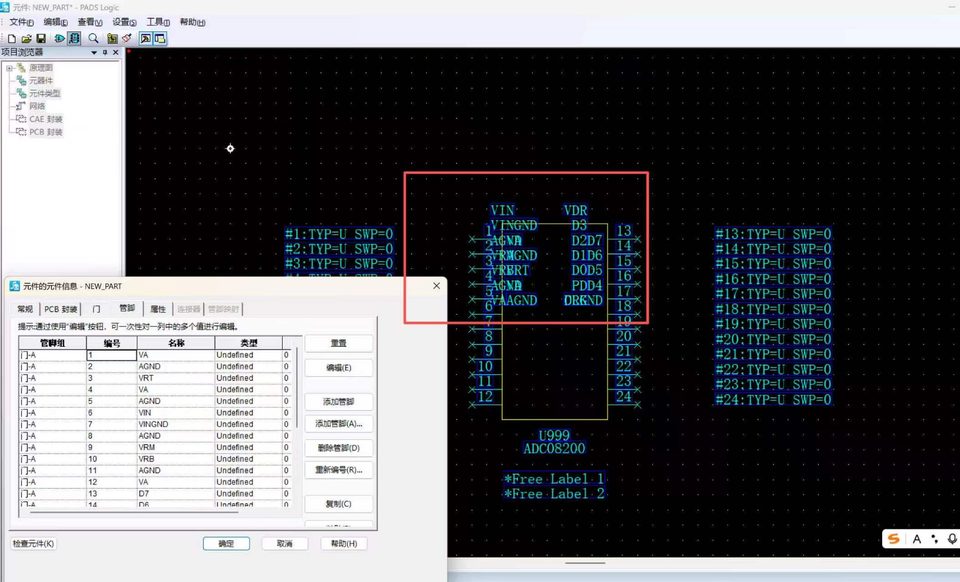Click the Redraw paintbrush icon
Screen dimensions: 960x582
click(127, 39)
